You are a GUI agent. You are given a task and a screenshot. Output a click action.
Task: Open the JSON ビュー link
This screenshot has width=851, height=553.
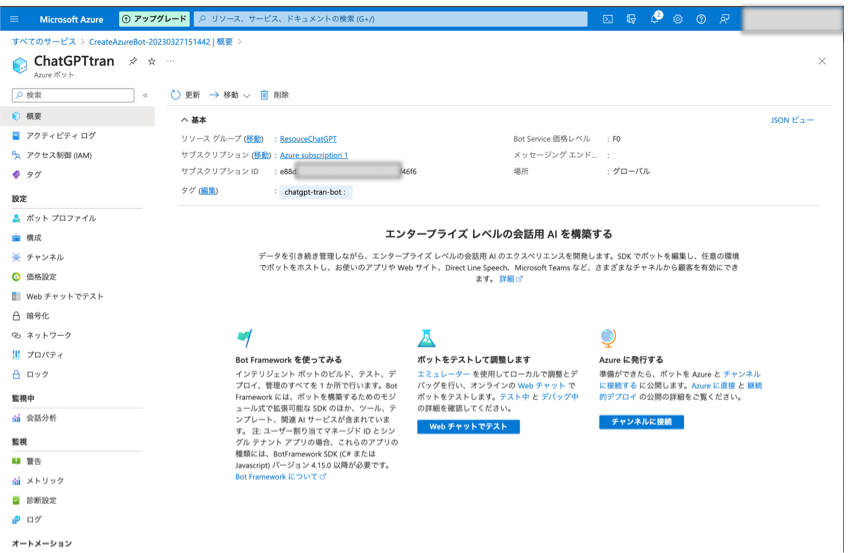(x=792, y=120)
